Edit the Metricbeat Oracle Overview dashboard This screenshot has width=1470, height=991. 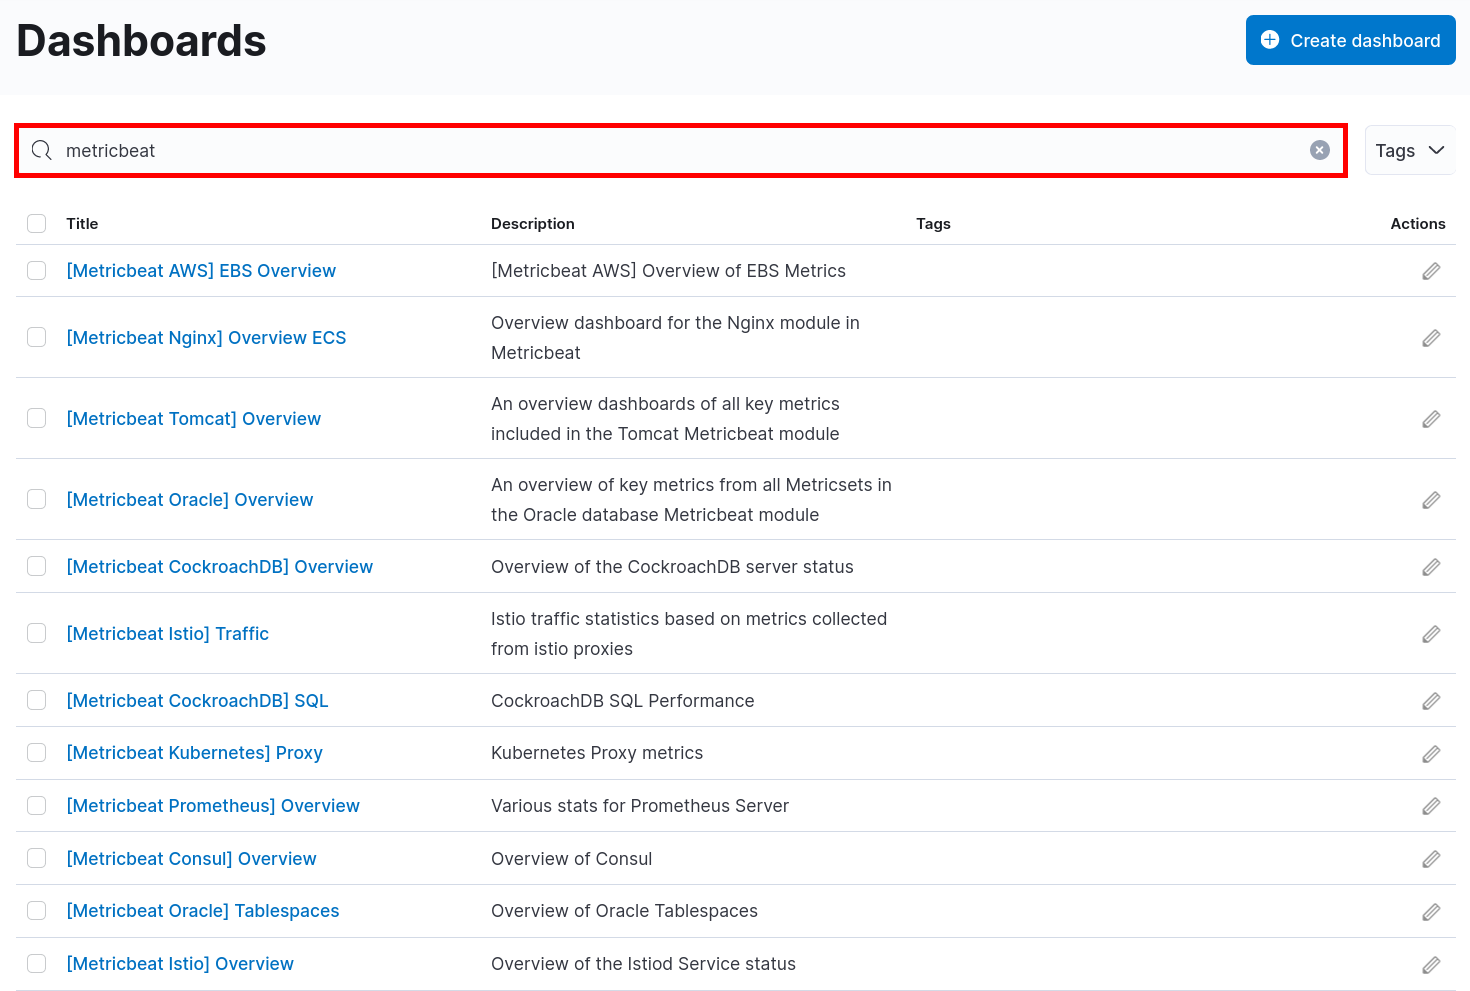[x=1431, y=500]
